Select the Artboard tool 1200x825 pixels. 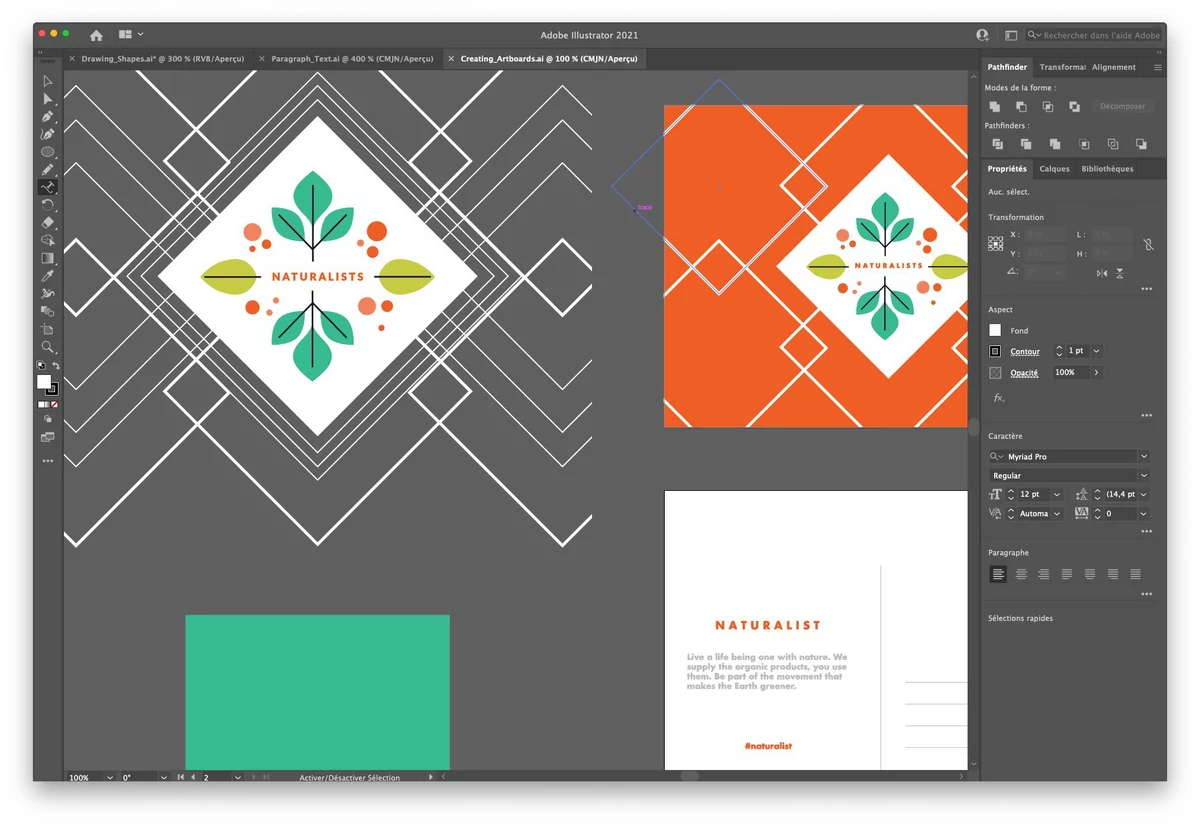(x=47, y=329)
